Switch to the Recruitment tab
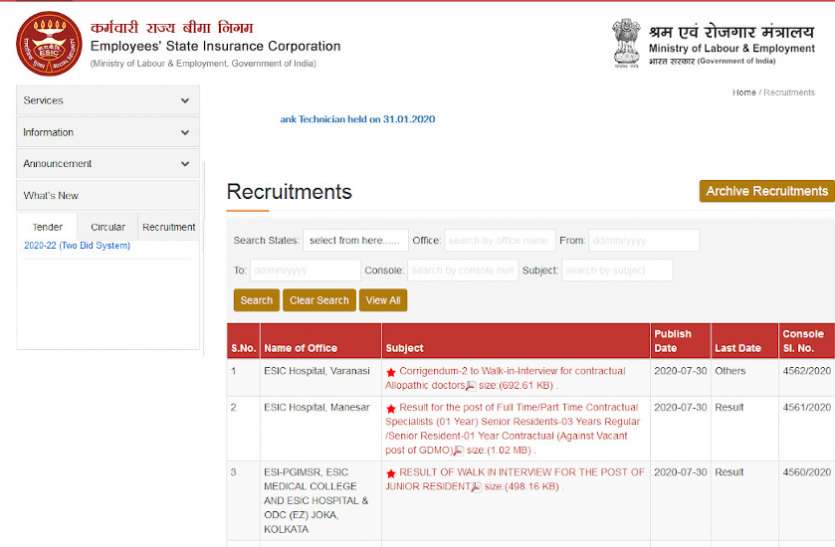The width and height of the screenshot is (835, 547). pyautogui.click(x=168, y=227)
